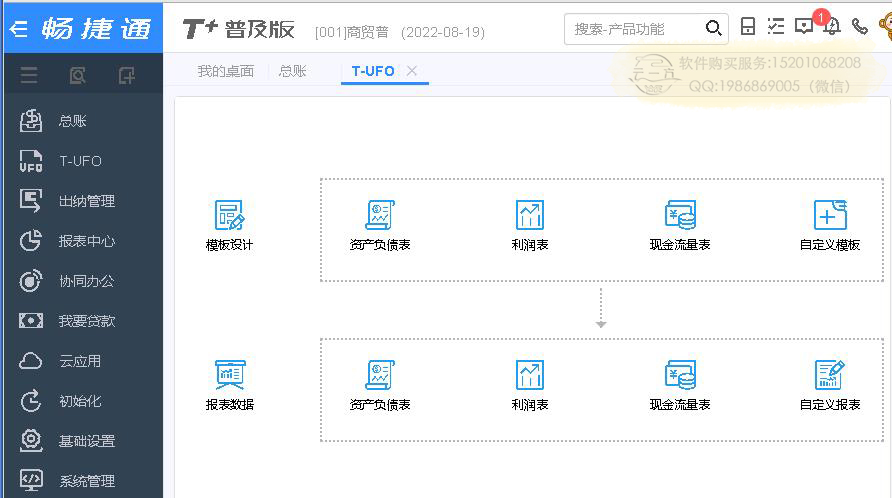Switch to 总账 tab
The width and height of the screenshot is (892, 498).
(292, 71)
